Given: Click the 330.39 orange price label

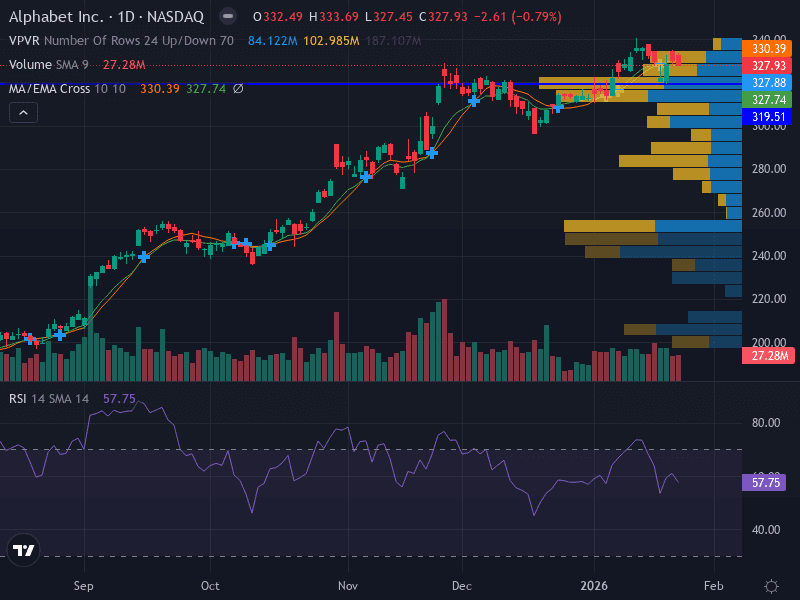Looking at the screenshot, I should (767, 48).
